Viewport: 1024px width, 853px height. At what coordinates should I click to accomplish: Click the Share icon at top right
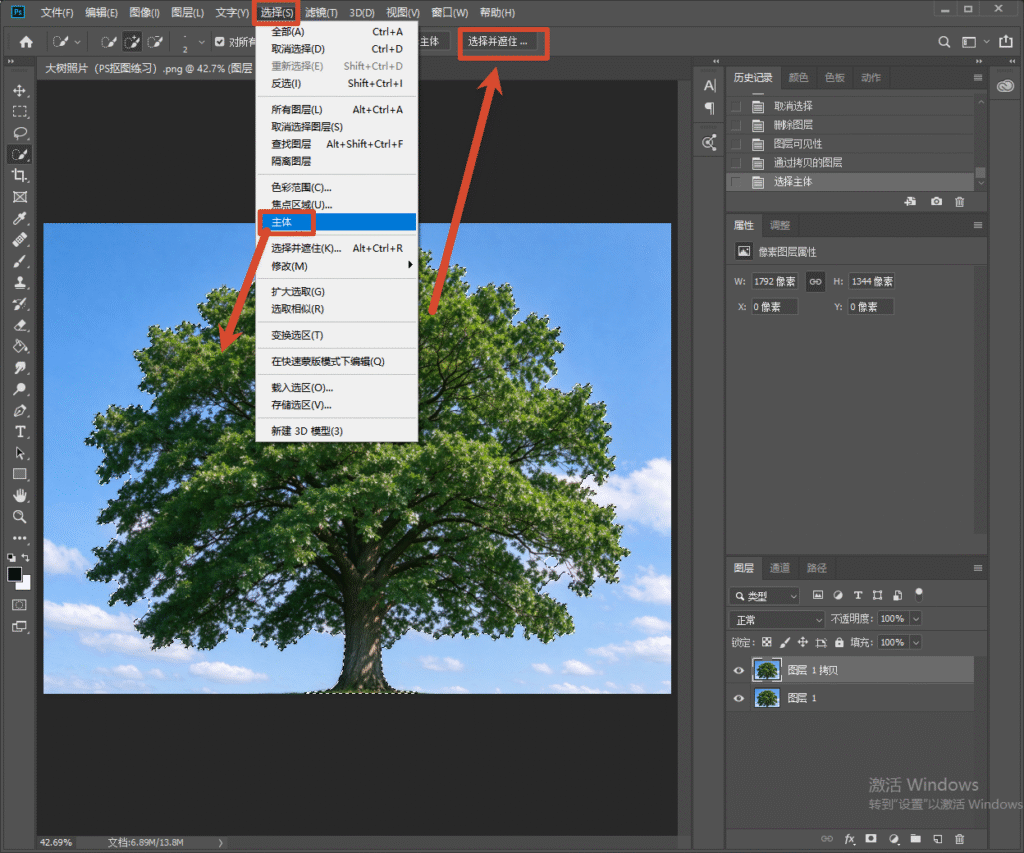click(1006, 42)
